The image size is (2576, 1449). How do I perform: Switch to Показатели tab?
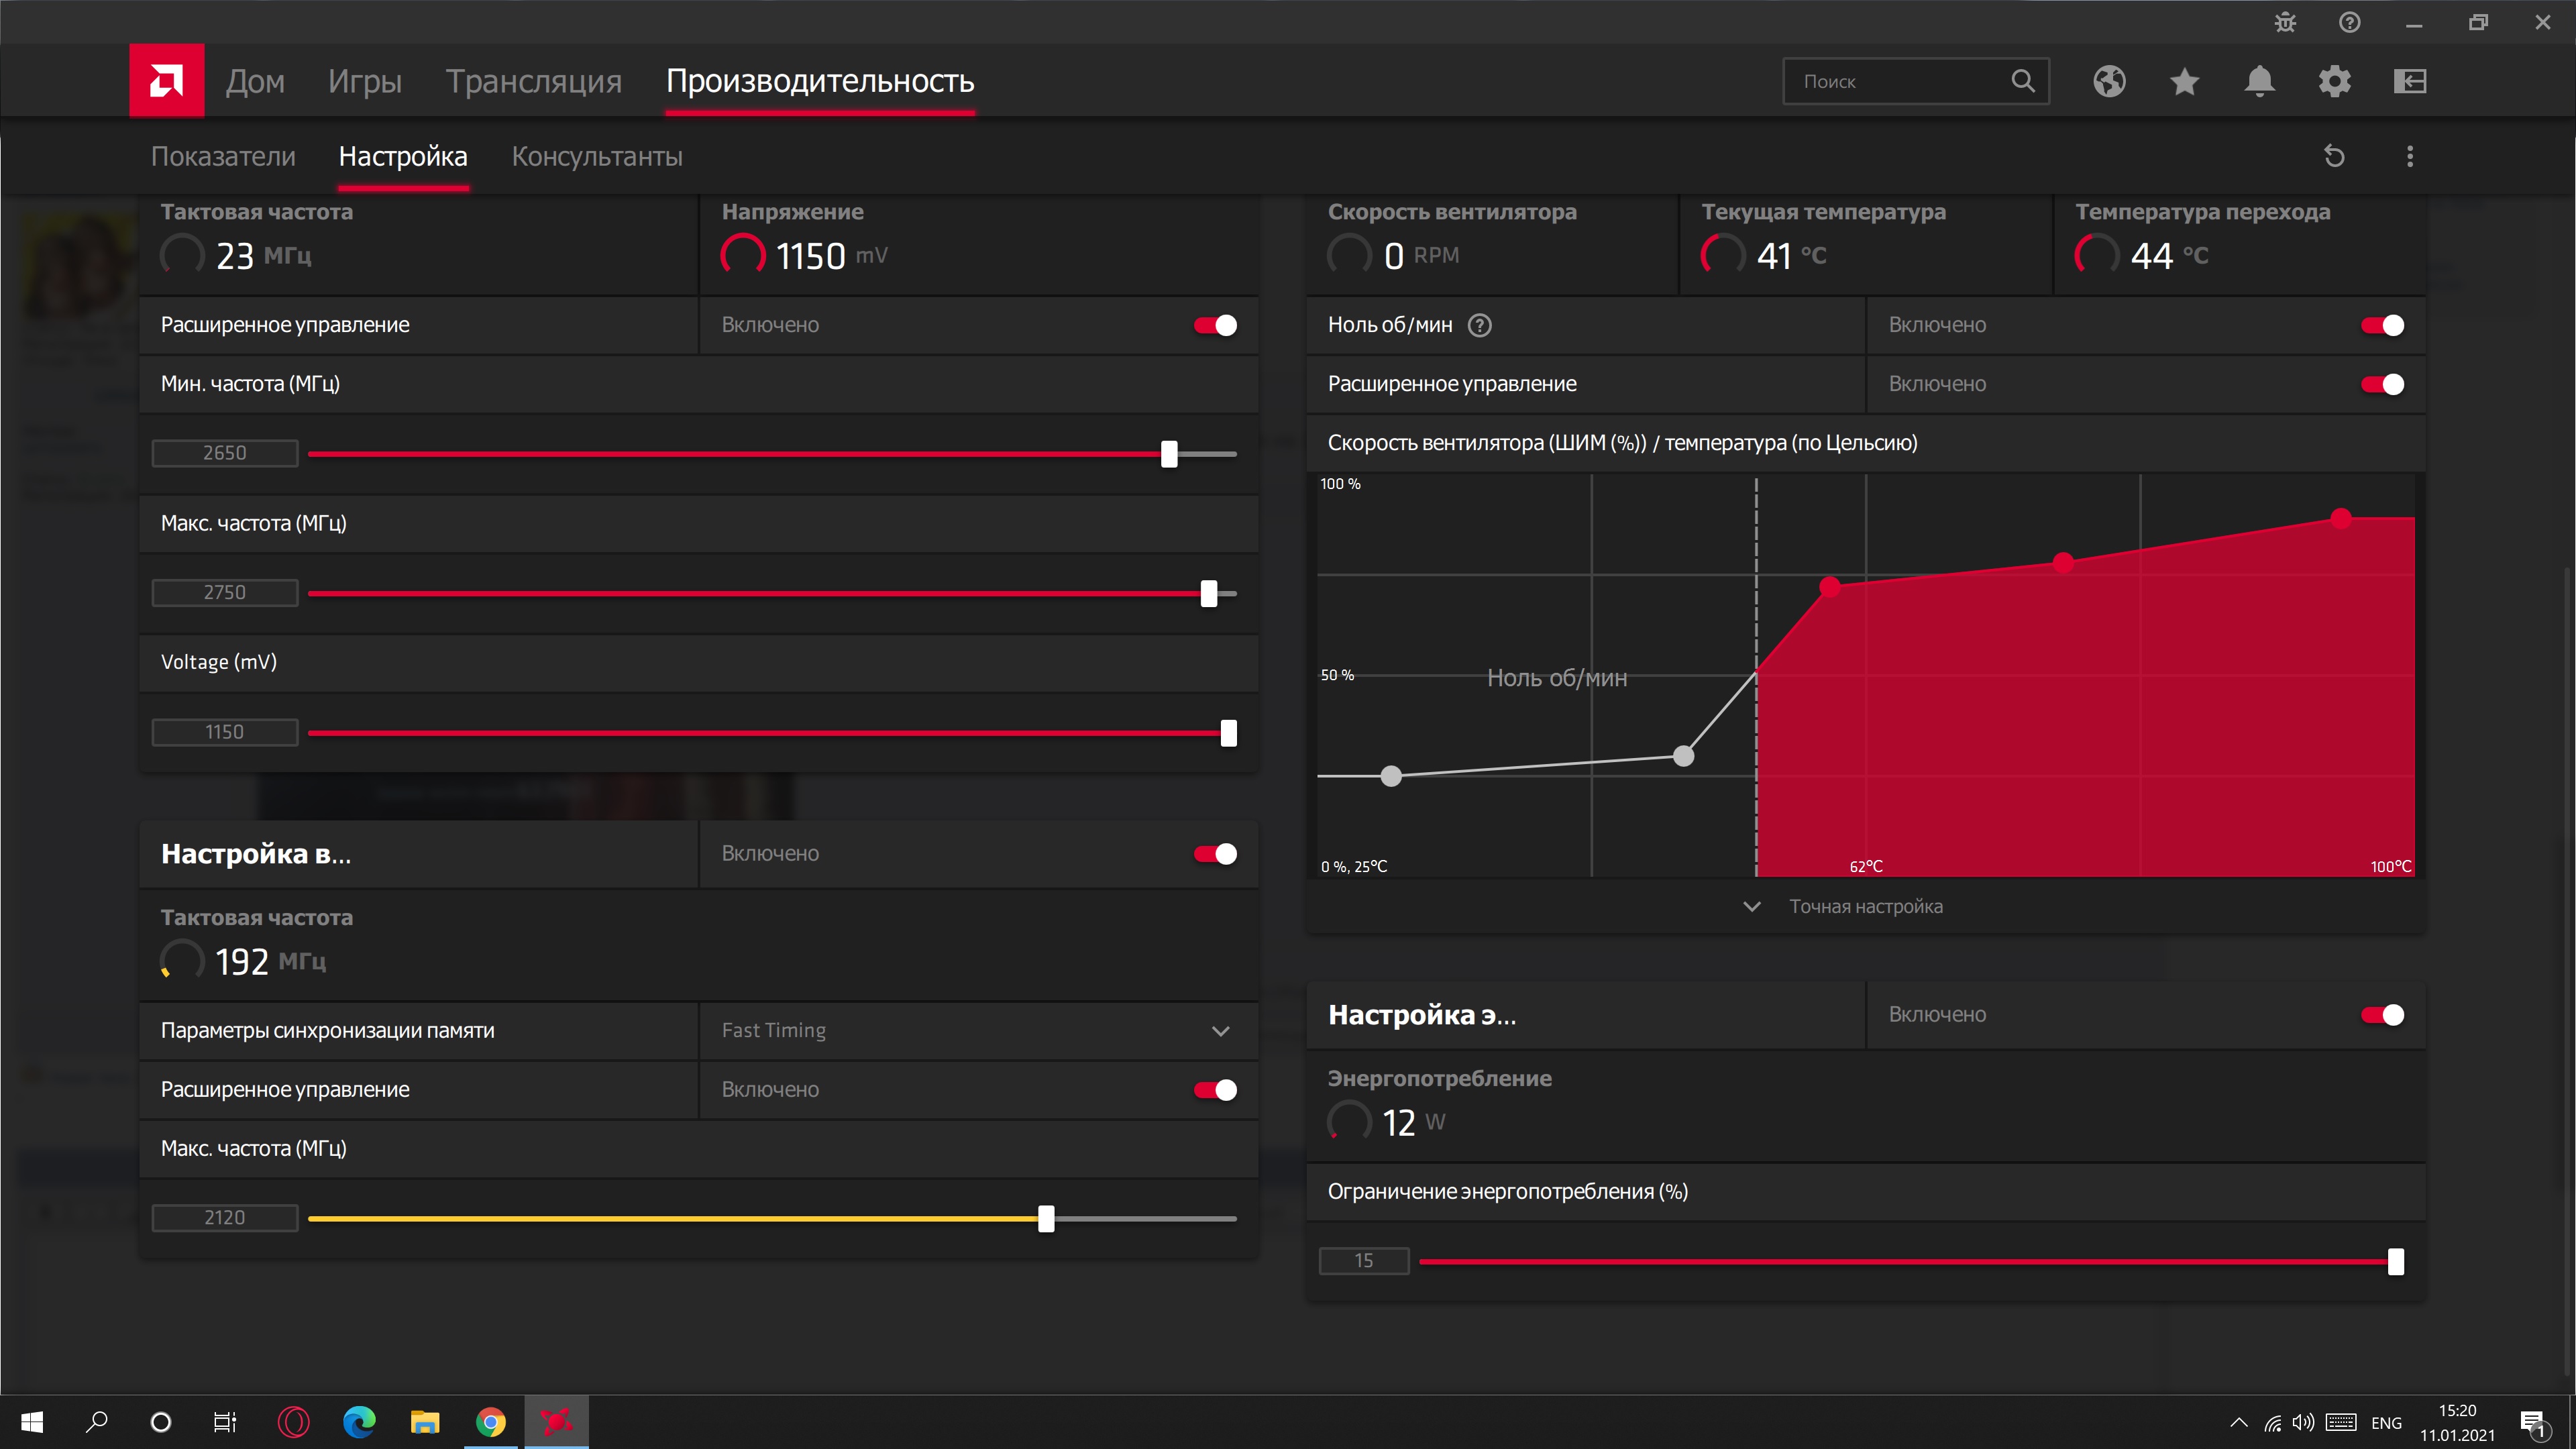pos(223,156)
